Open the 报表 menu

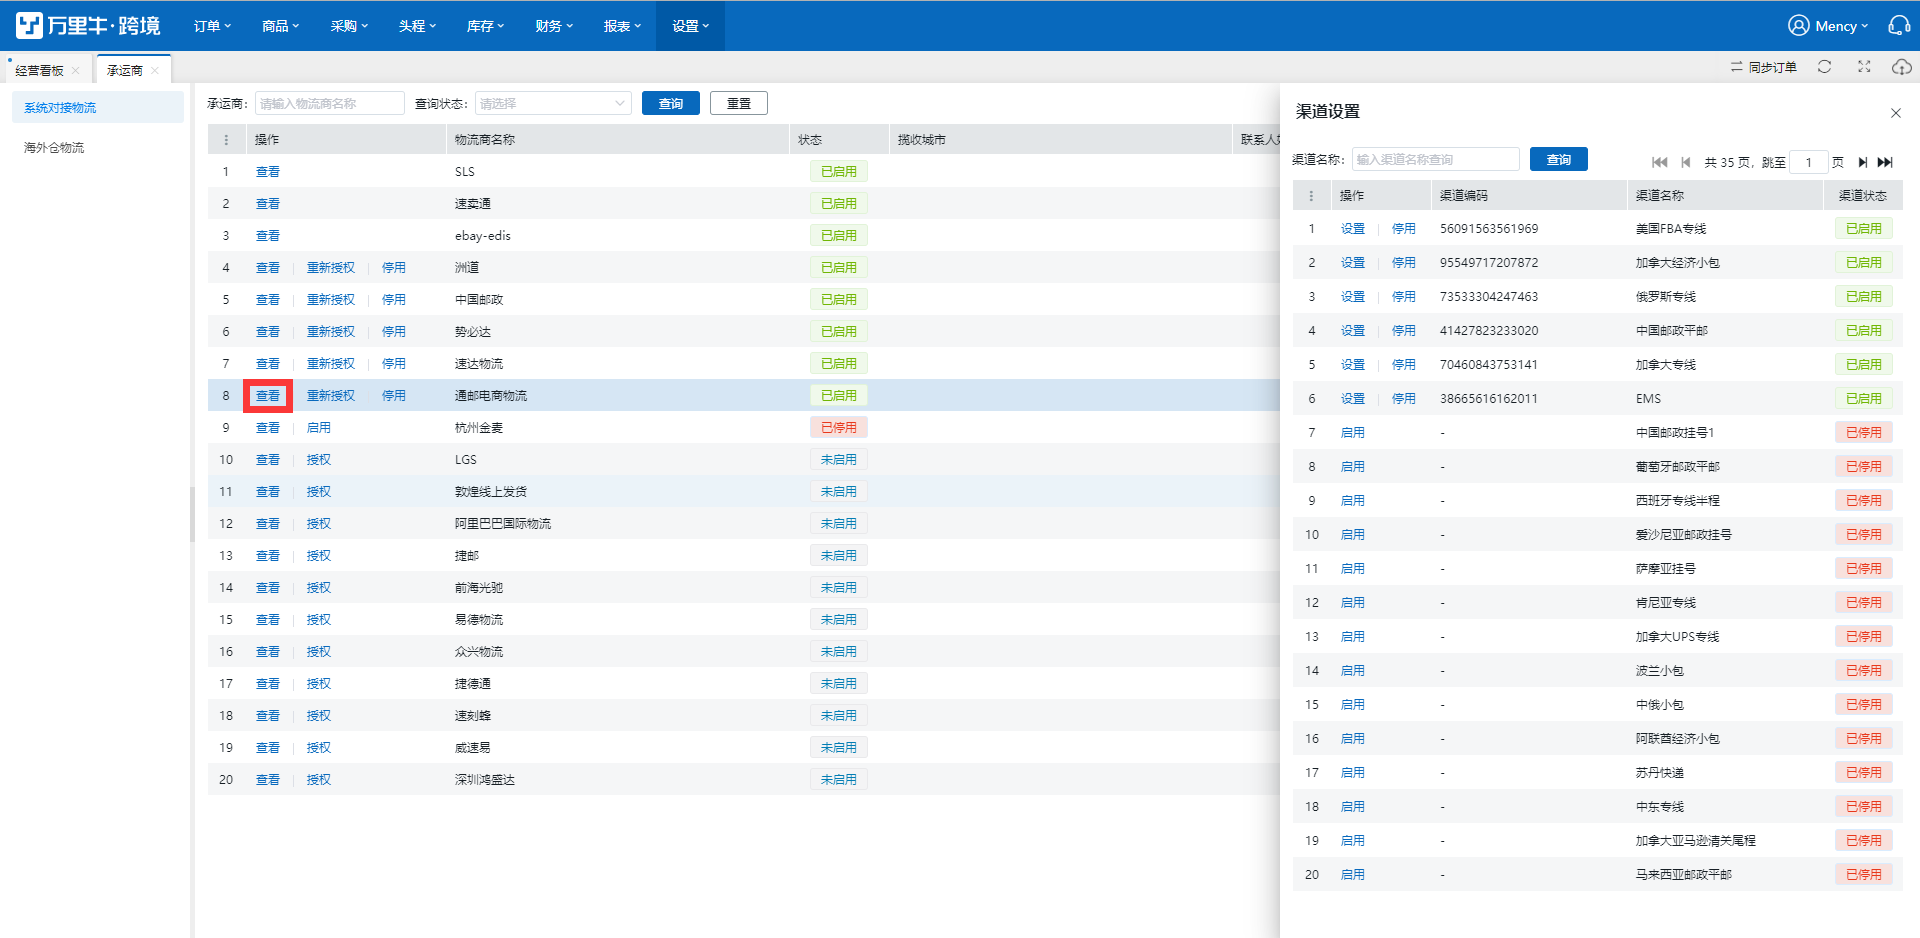click(x=622, y=26)
